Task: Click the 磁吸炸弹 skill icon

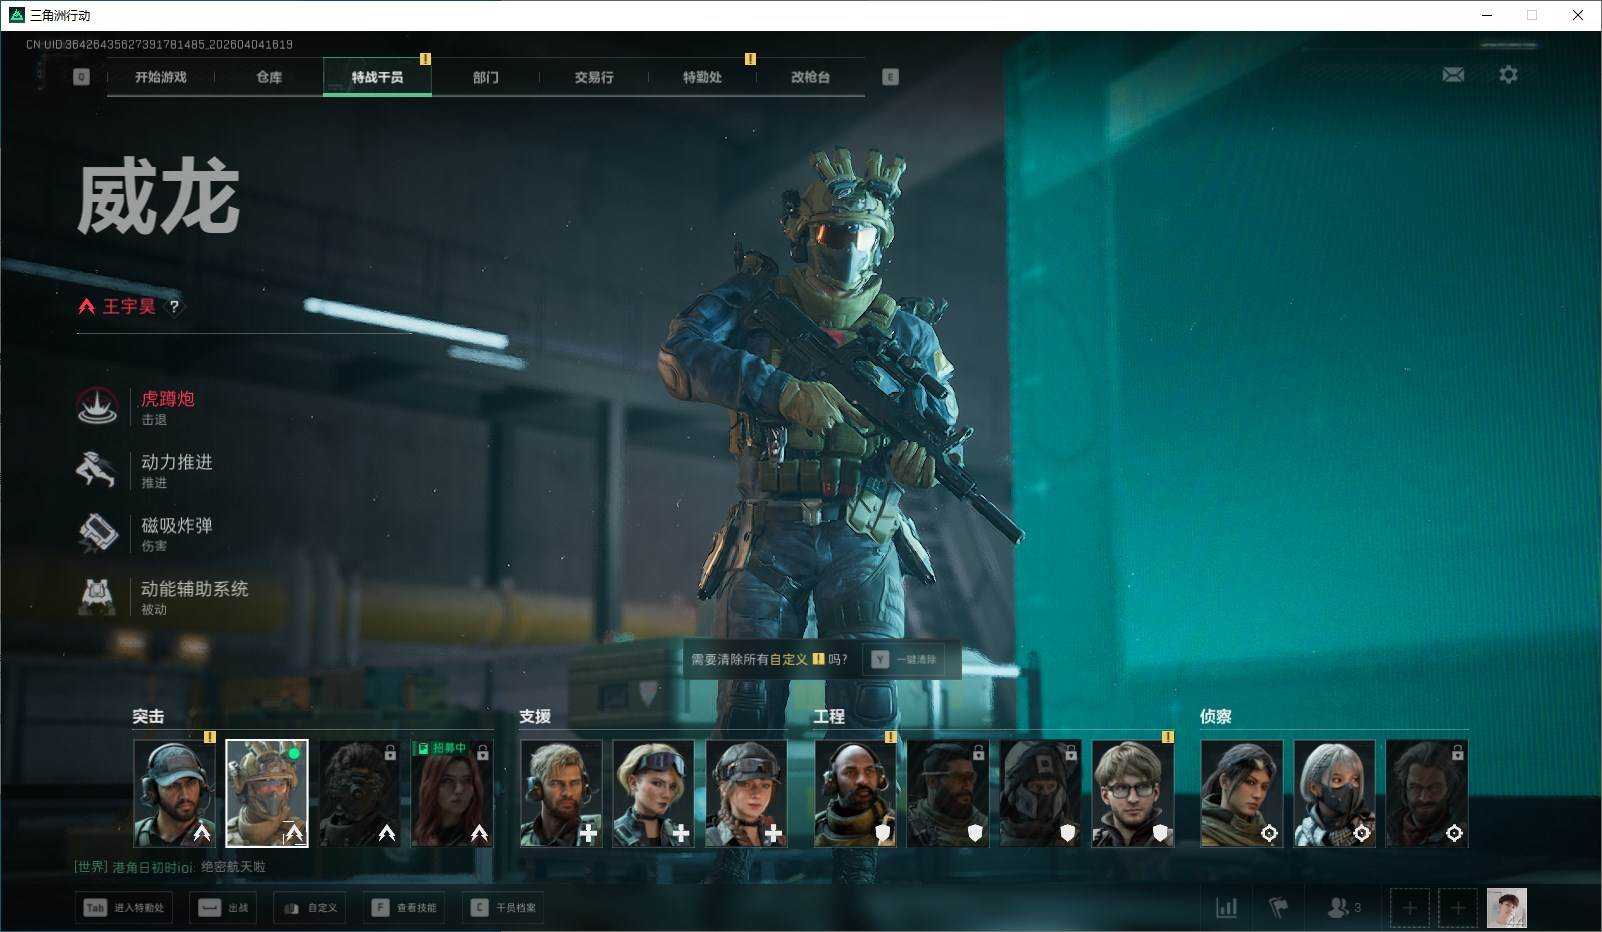Action: [97, 533]
